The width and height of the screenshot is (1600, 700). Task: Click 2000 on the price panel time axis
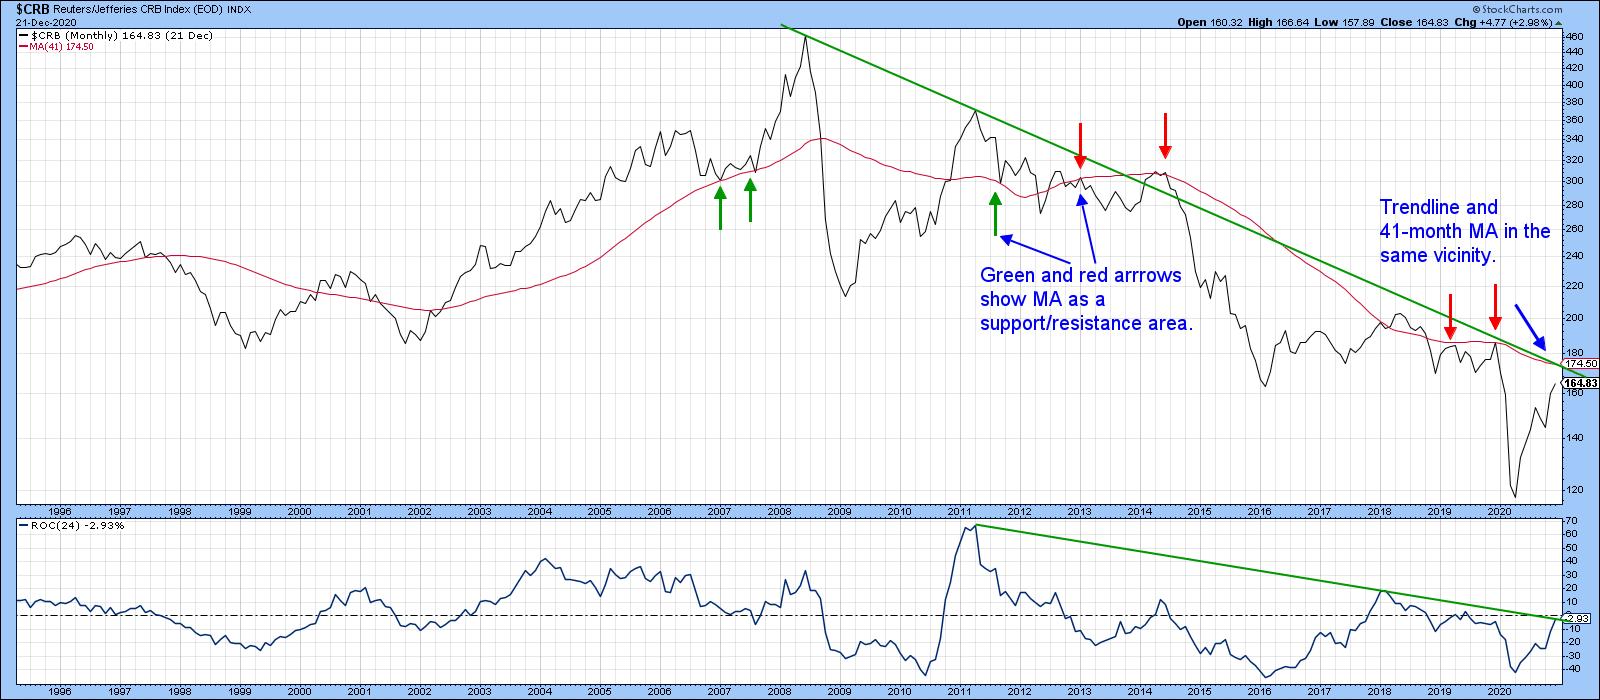[x=300, y=511]
